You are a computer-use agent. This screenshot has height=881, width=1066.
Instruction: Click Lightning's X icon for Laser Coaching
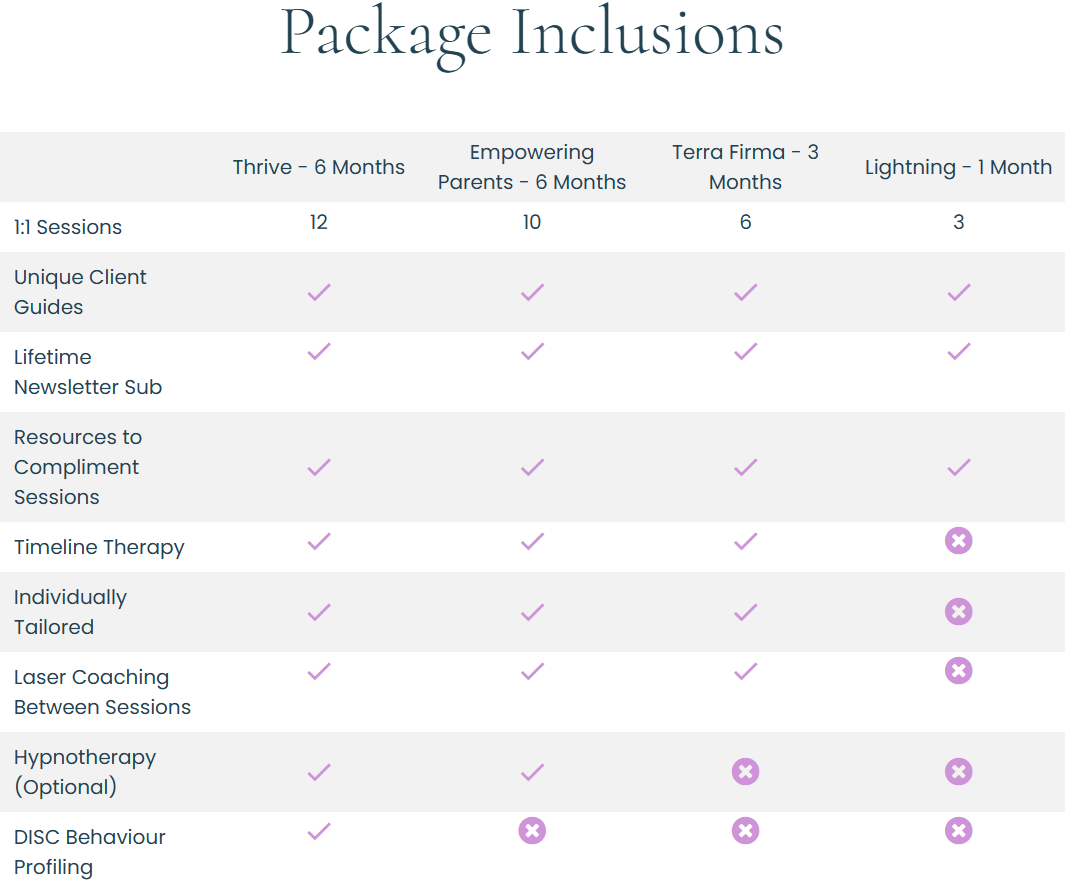tap(958, 671)
